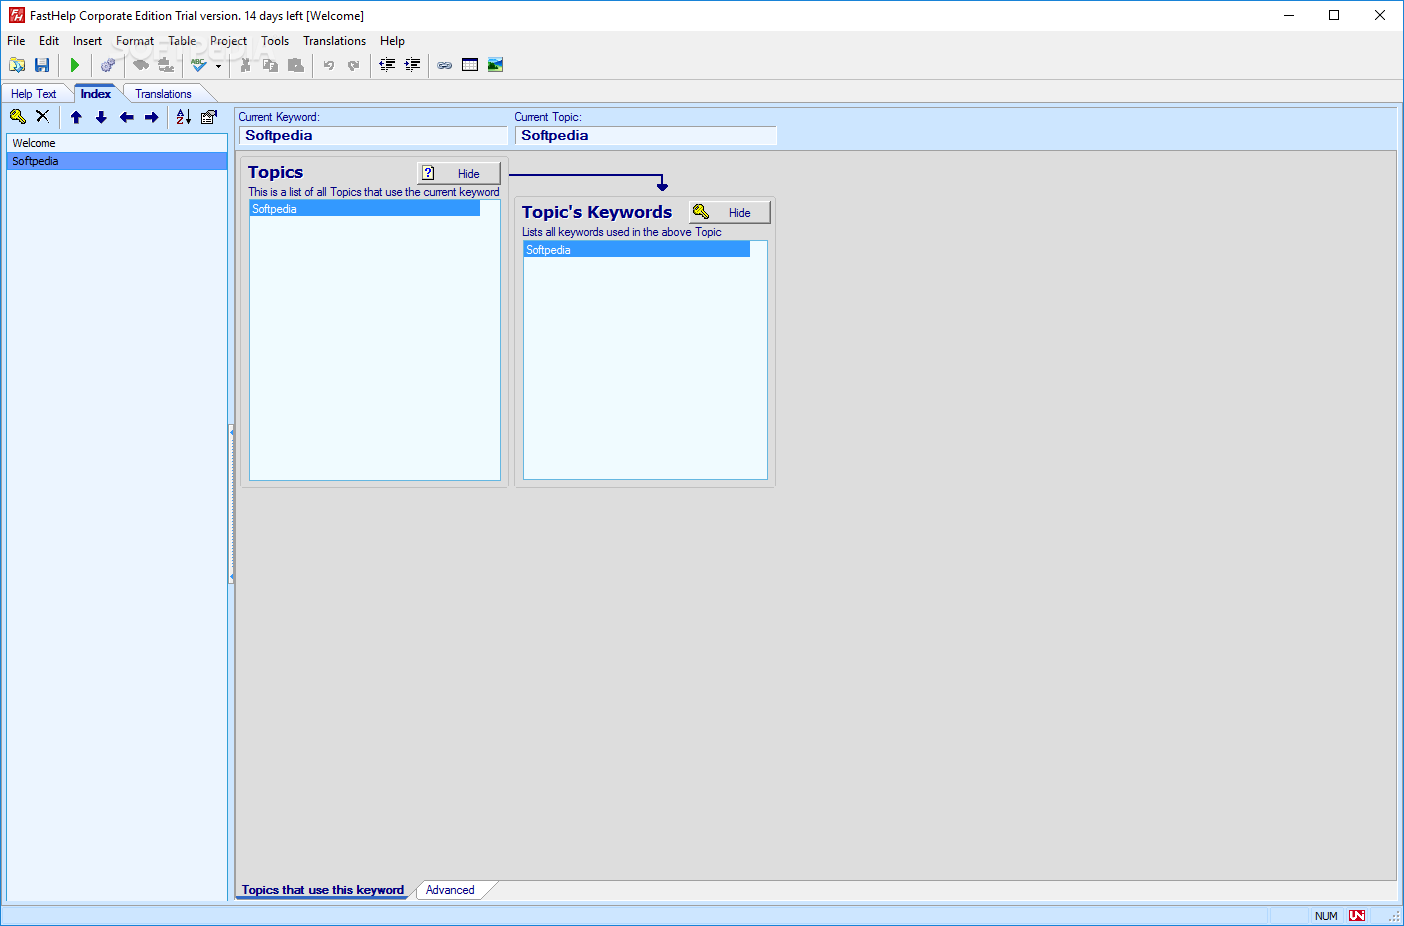Run the ABC spell check
The image size is (1404, 926).
click(199, 65)
